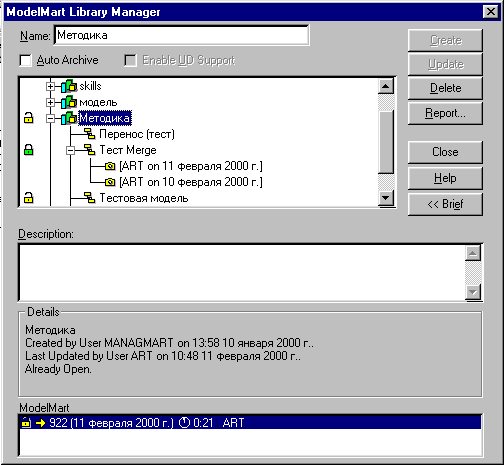Click the модель library icon
The width and height of the screenshot is (504, 465).
click(x=69, y=102)
